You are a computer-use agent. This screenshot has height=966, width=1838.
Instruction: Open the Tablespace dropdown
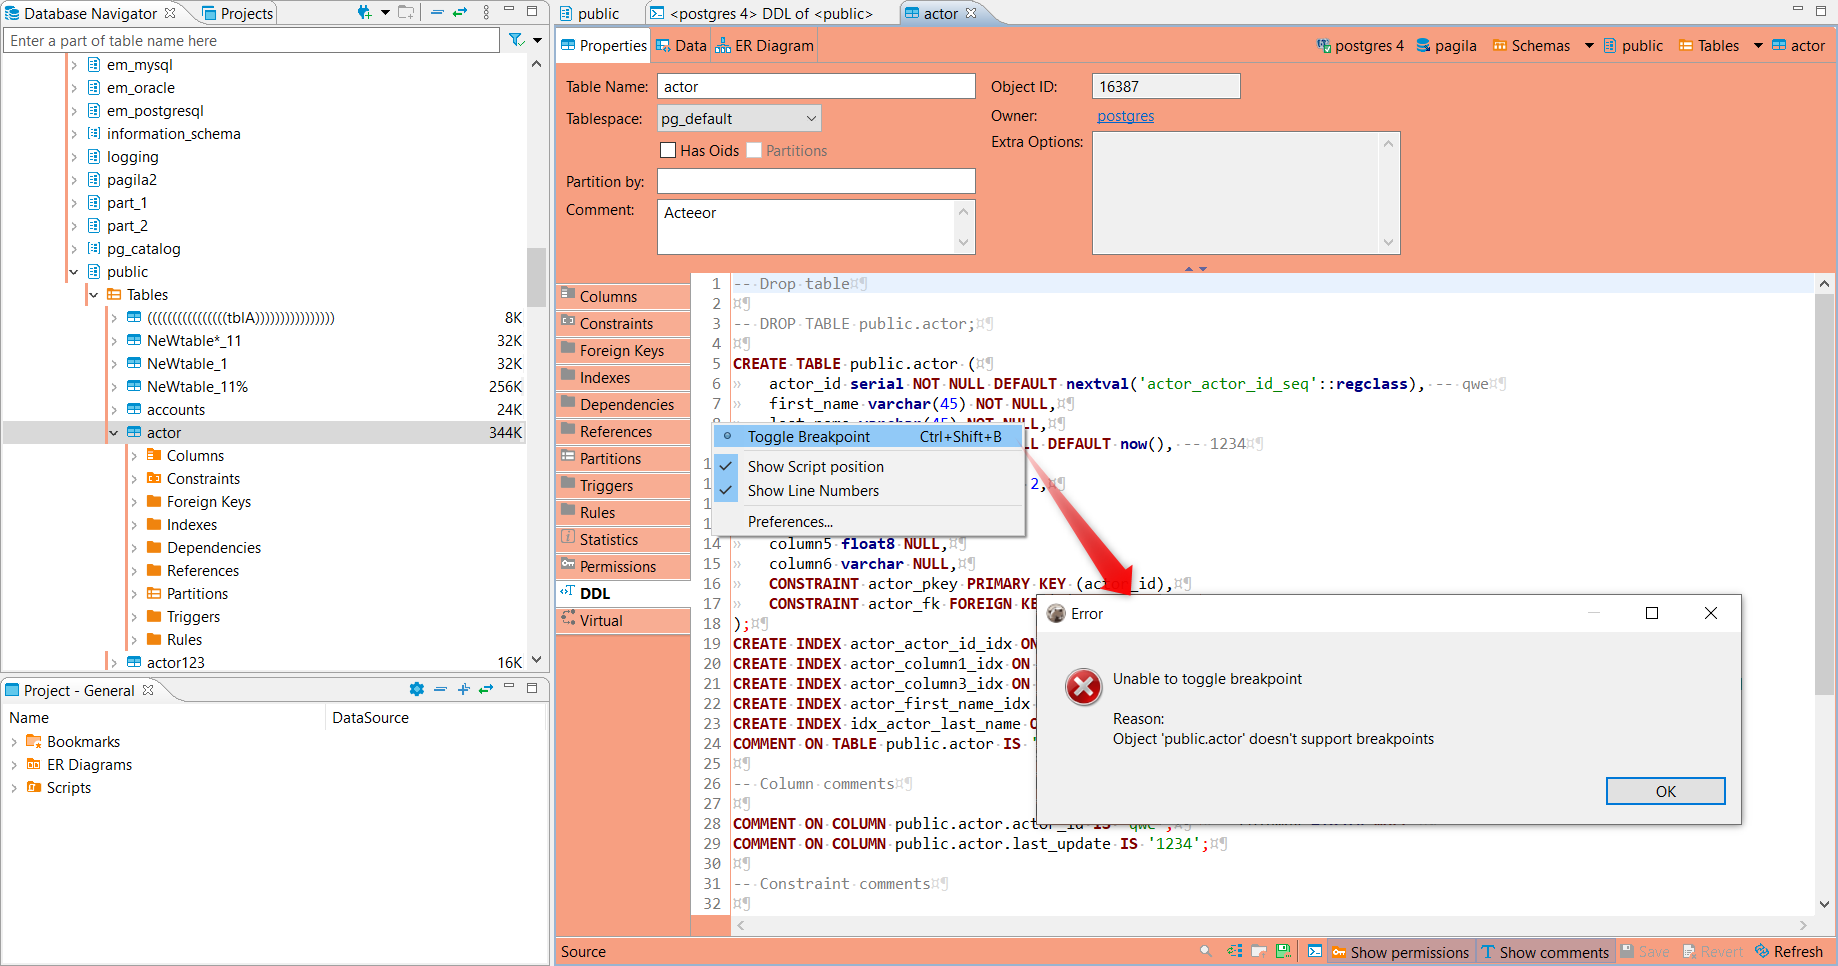pyautogui.click(x=810, y=117)
